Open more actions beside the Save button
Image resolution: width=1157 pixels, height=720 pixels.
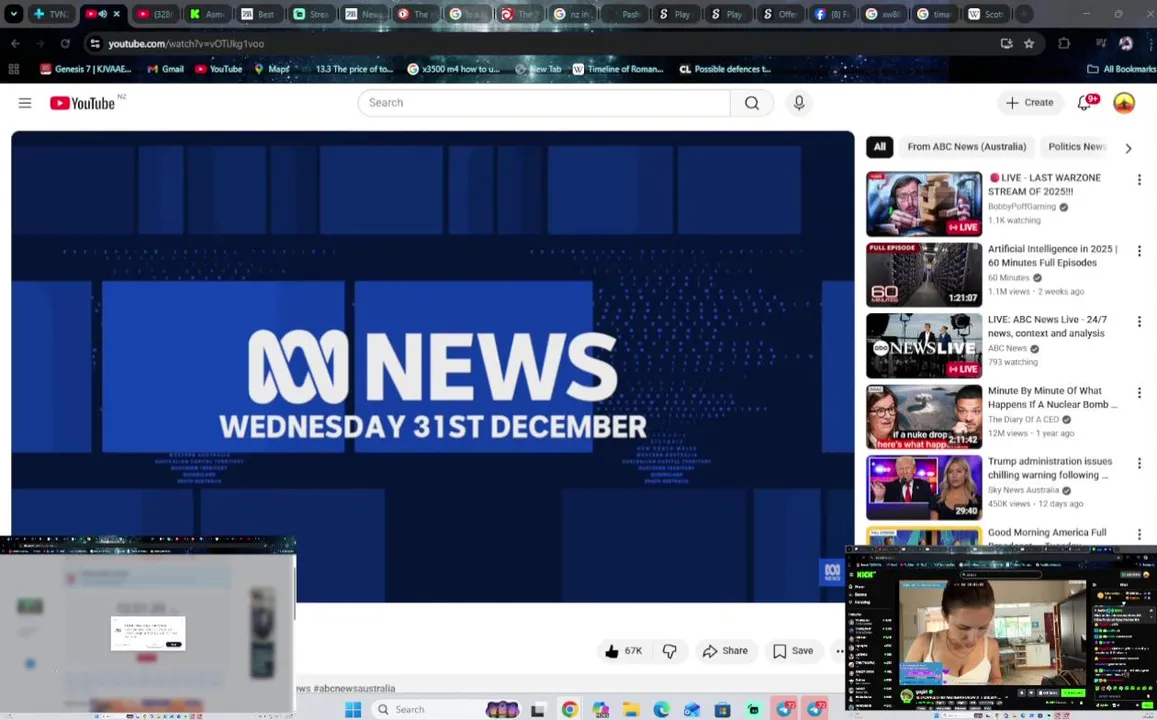coord(839,651)
